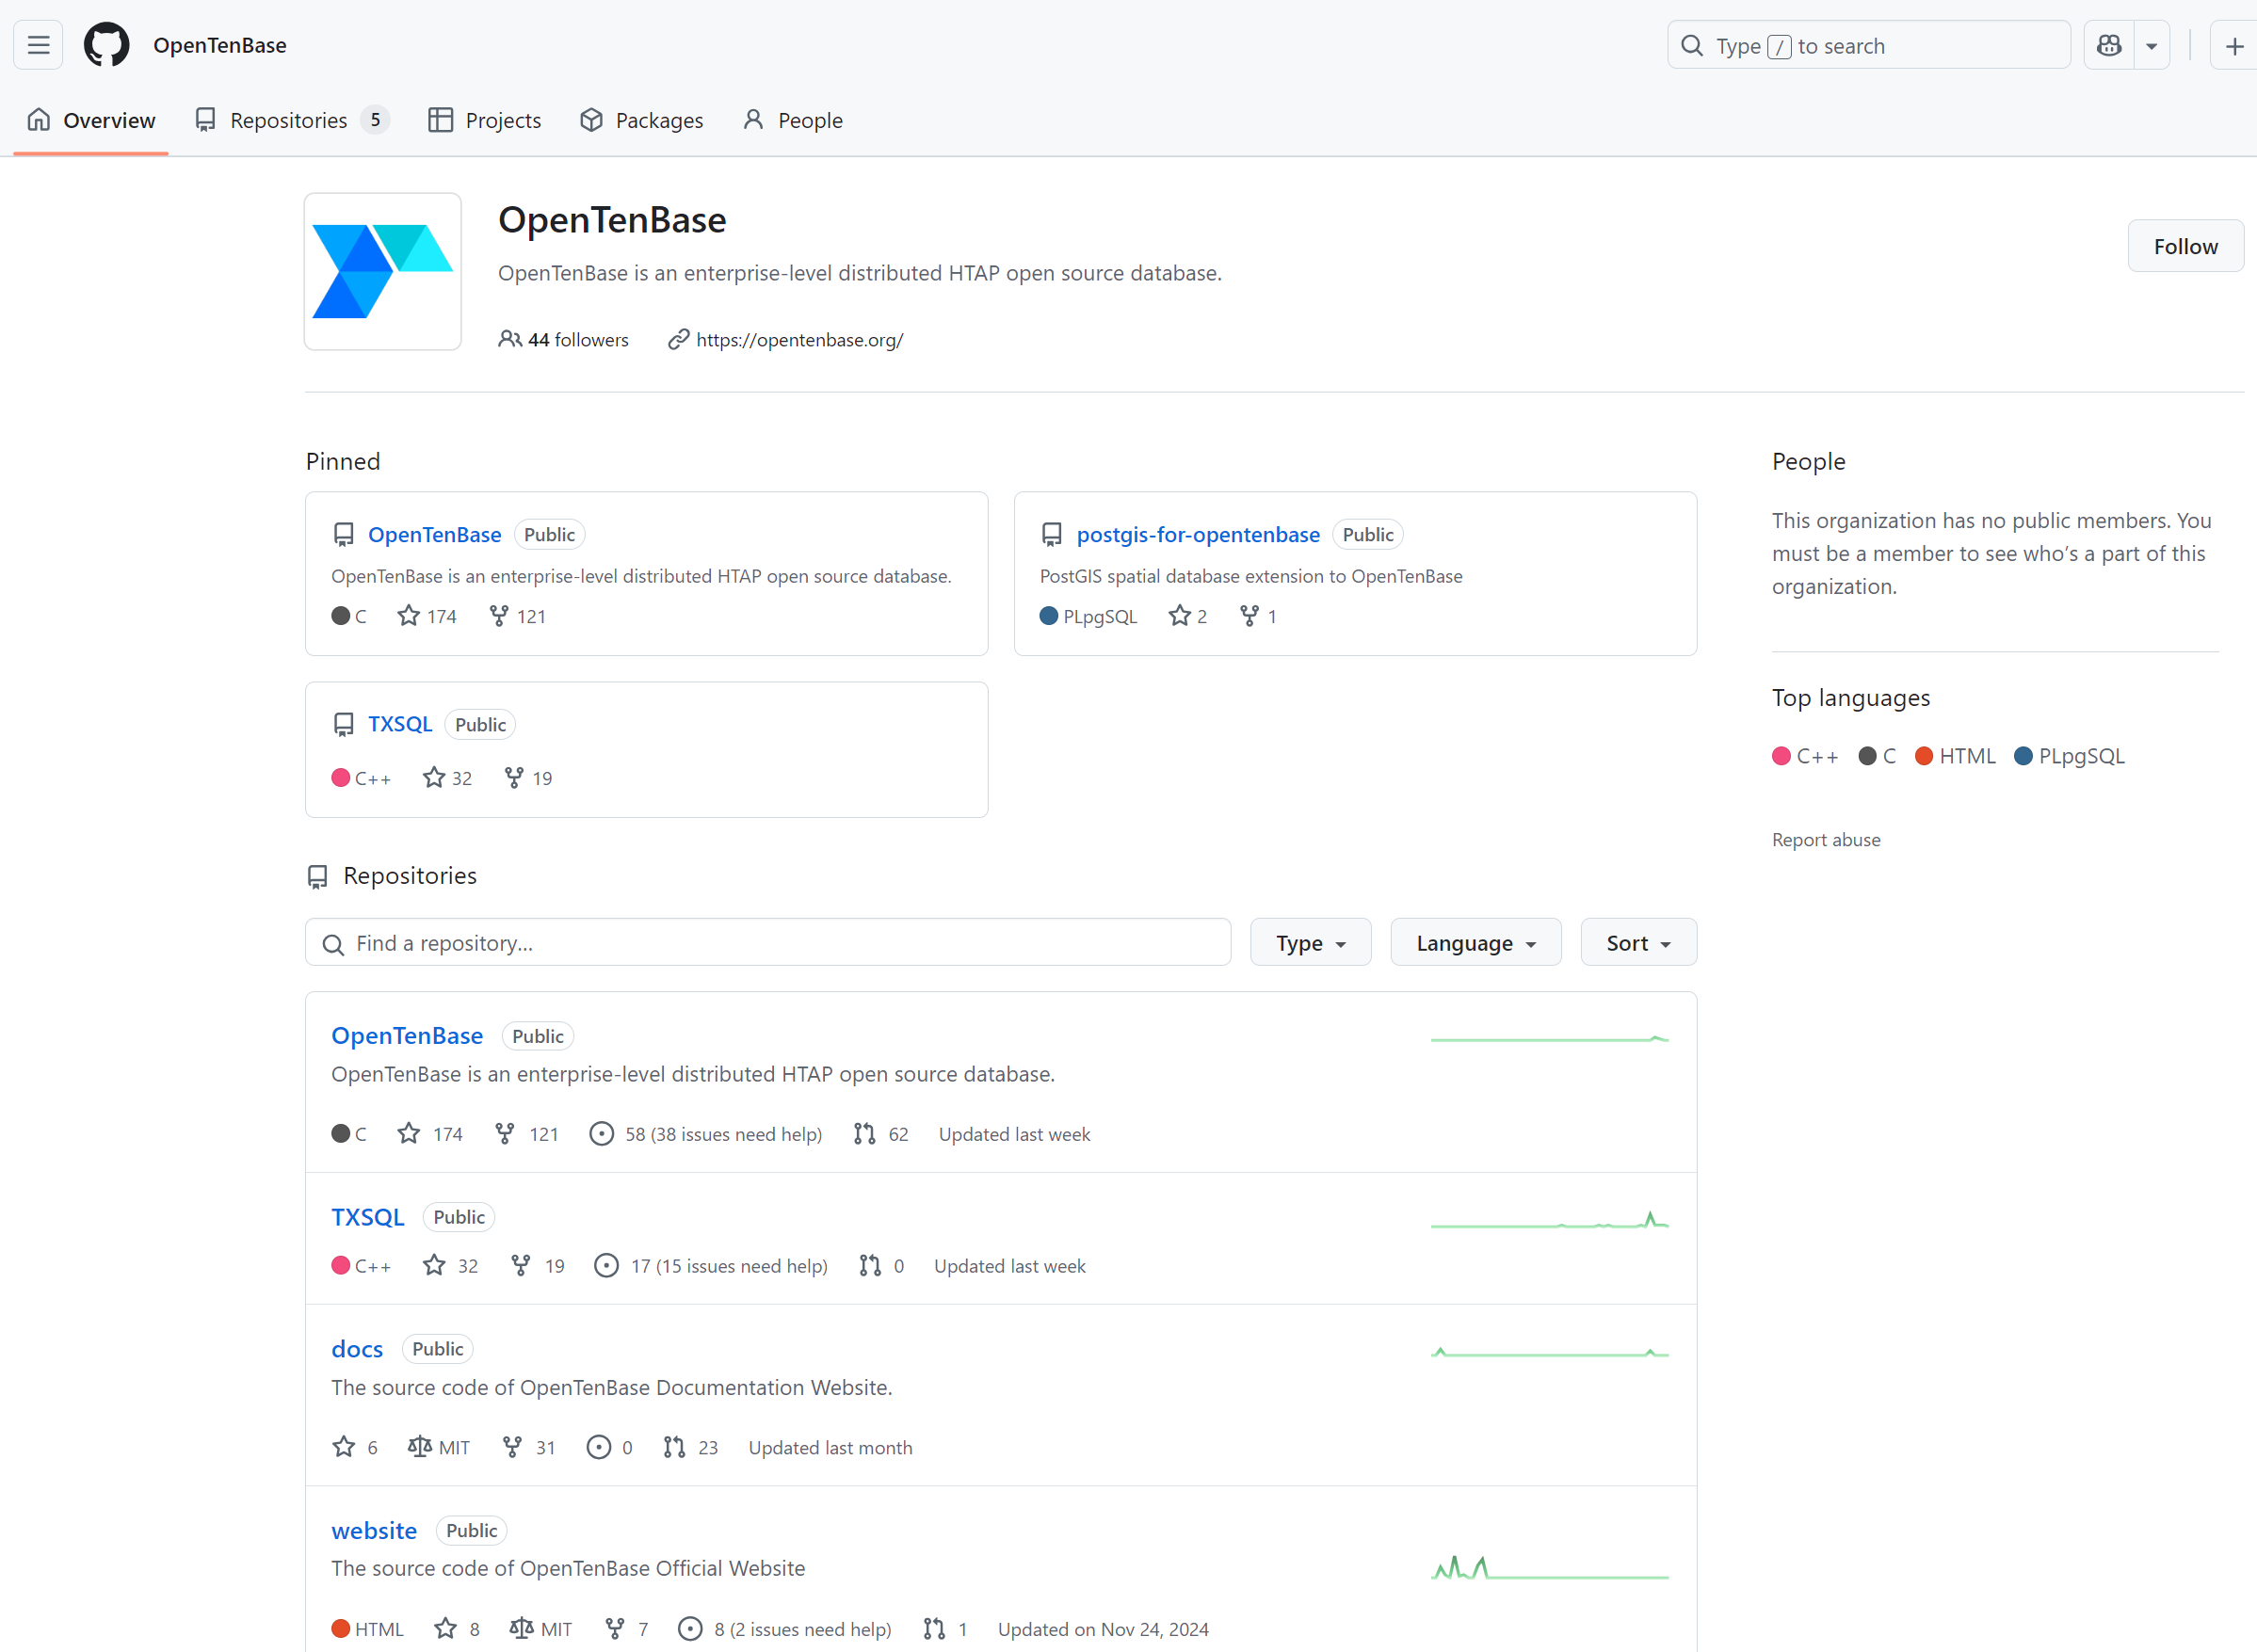The image size is (2257, 1652).
Task: Open the People tab
Action: click(793, 120)
